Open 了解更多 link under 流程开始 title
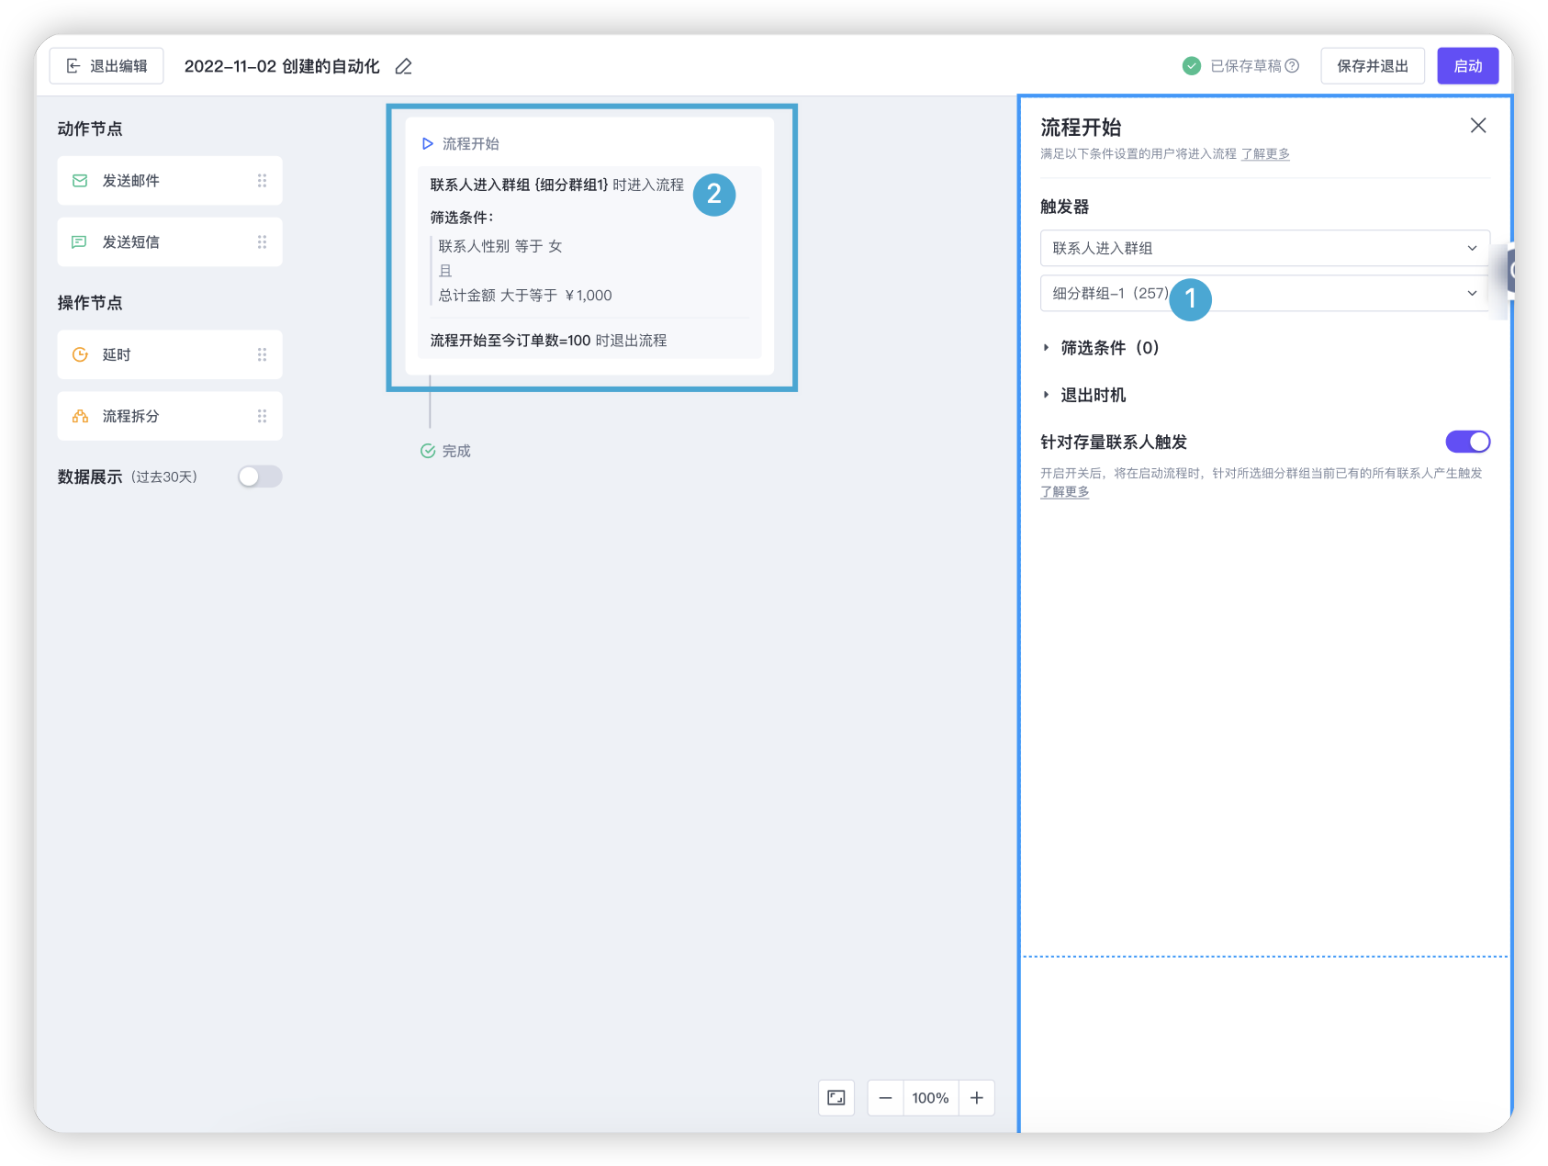 pyautogui.click(x=1265, y=154)
